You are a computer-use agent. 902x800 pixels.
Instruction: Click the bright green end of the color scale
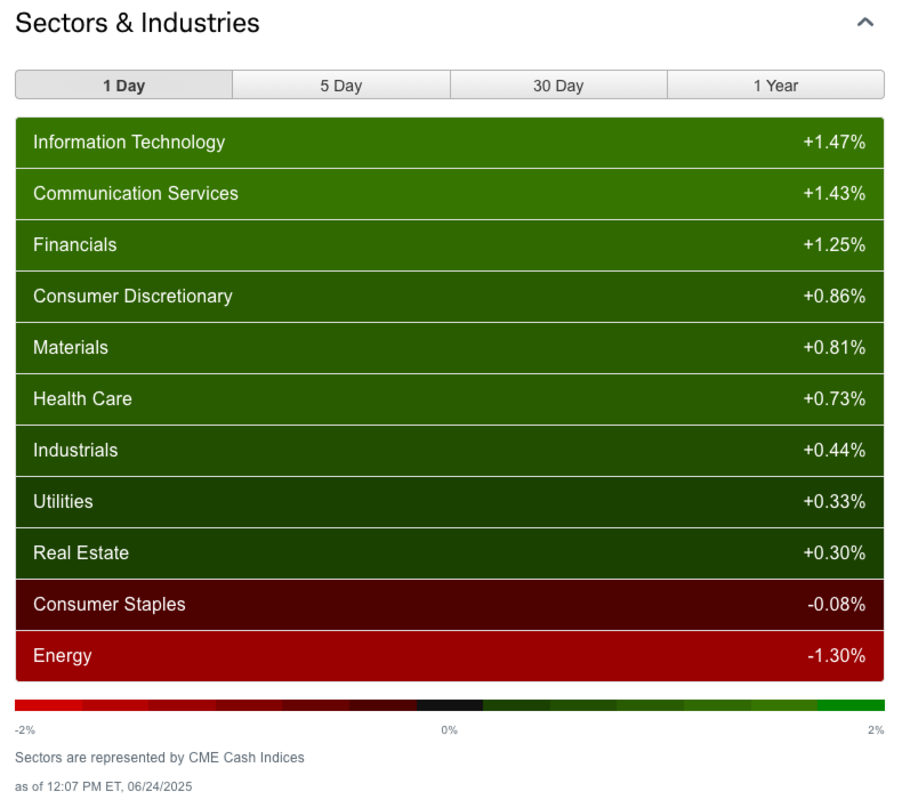tap(851, 705)
